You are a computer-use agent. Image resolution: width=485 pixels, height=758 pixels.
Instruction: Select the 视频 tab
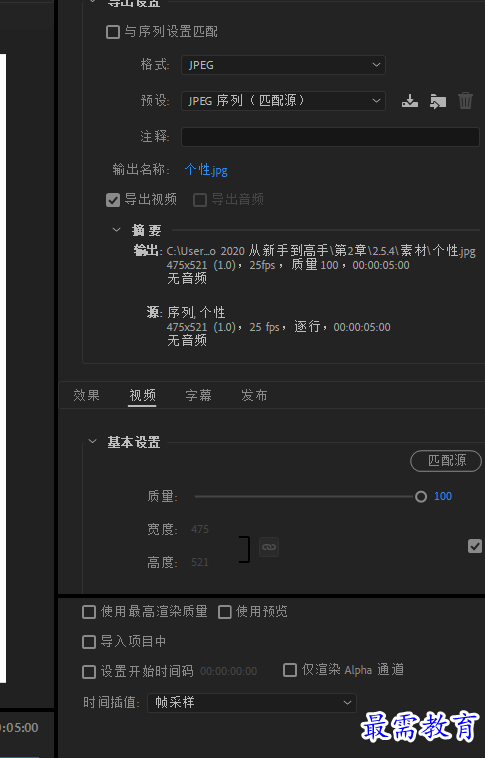point(142,395)
